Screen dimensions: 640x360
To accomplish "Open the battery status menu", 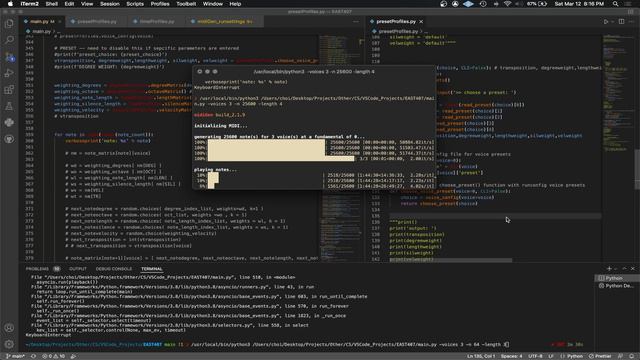I will (537, 4).
